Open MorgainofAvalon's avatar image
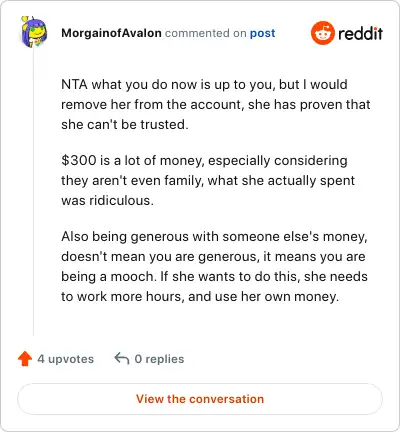Image resolution: width=400 pixels, height=432 pixels. [x=34, y=32]
